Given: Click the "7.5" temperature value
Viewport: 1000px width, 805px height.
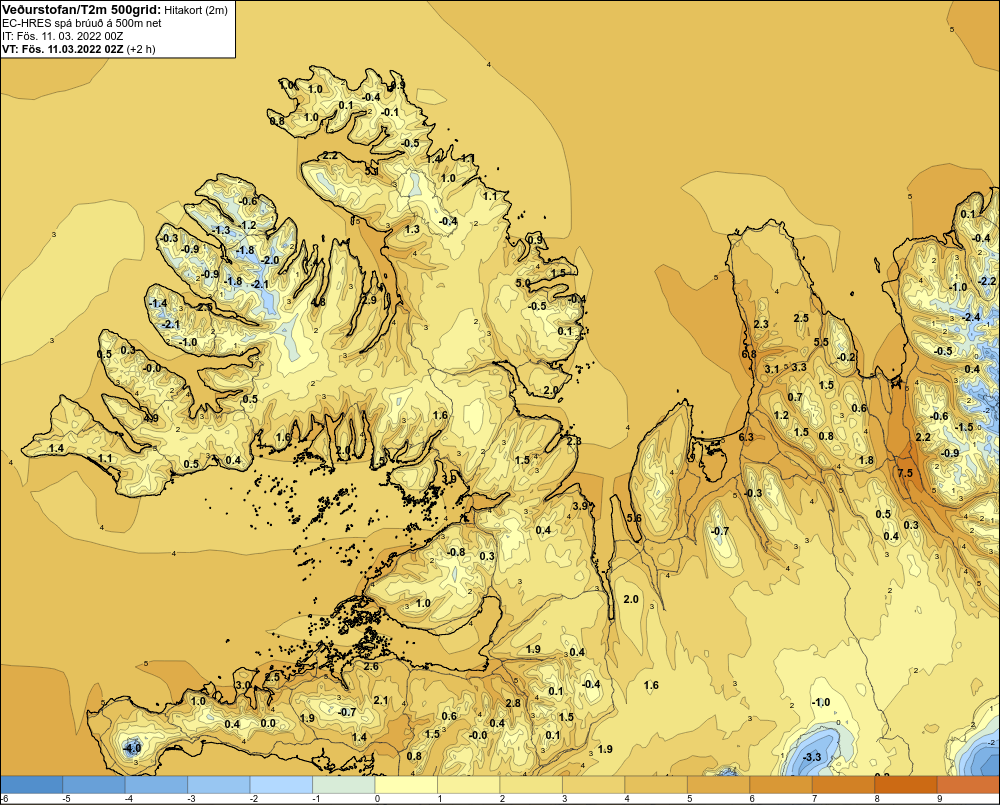Looking at the screenshot, I should pos(905,473).
